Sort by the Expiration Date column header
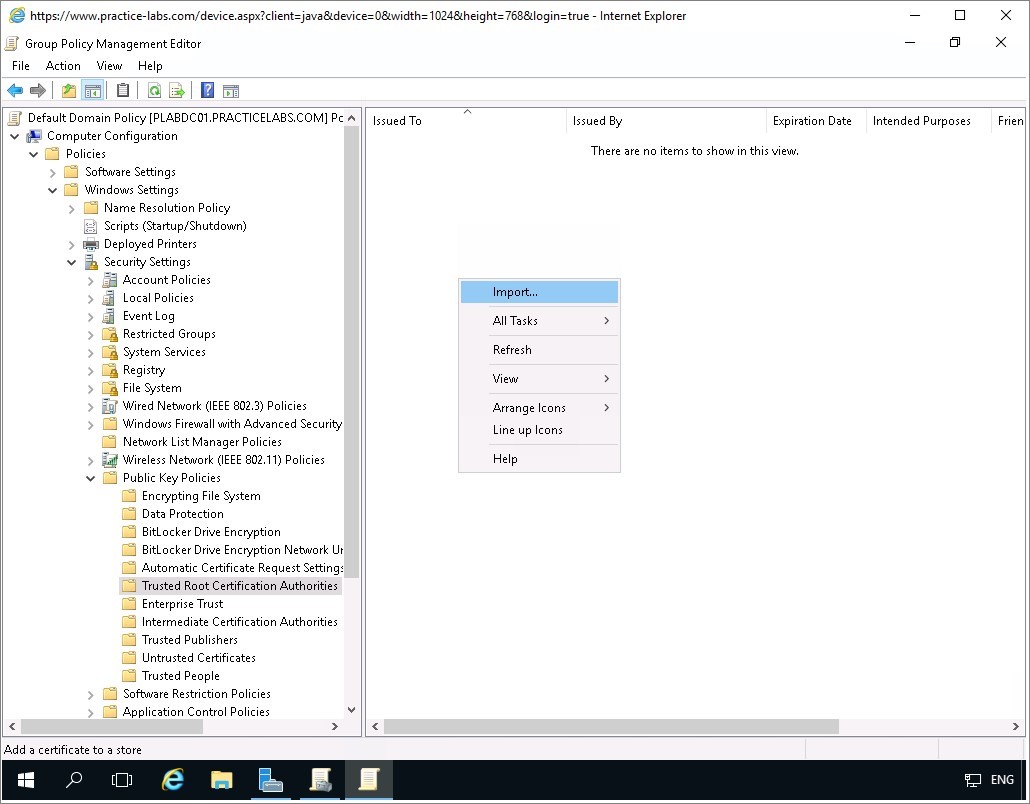This screenshot has height=804, width=1030. pyautogui.click(x=812, y=121)
